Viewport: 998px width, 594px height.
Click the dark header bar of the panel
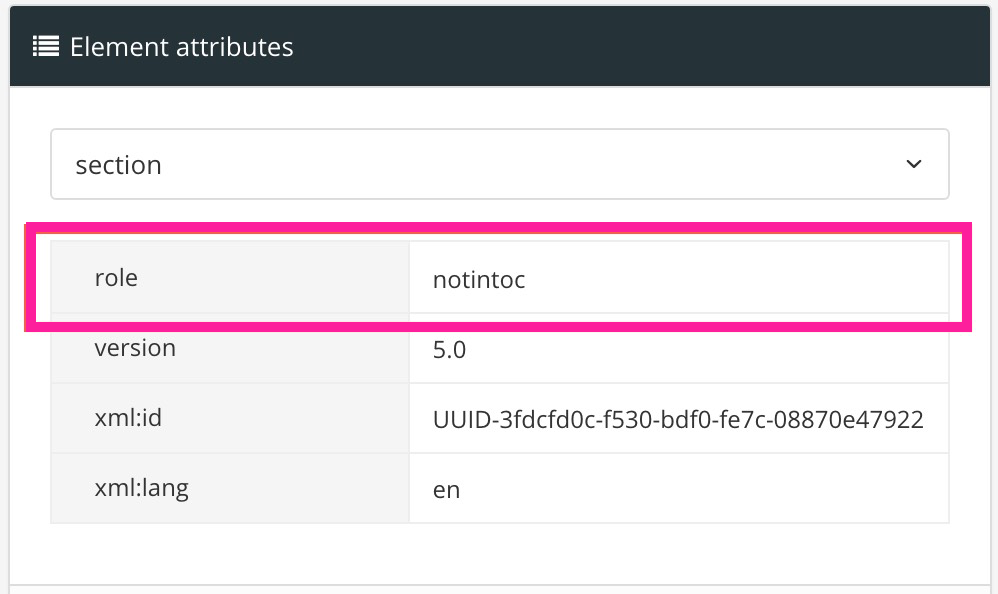pyautogui.click(x=600, y=46)
